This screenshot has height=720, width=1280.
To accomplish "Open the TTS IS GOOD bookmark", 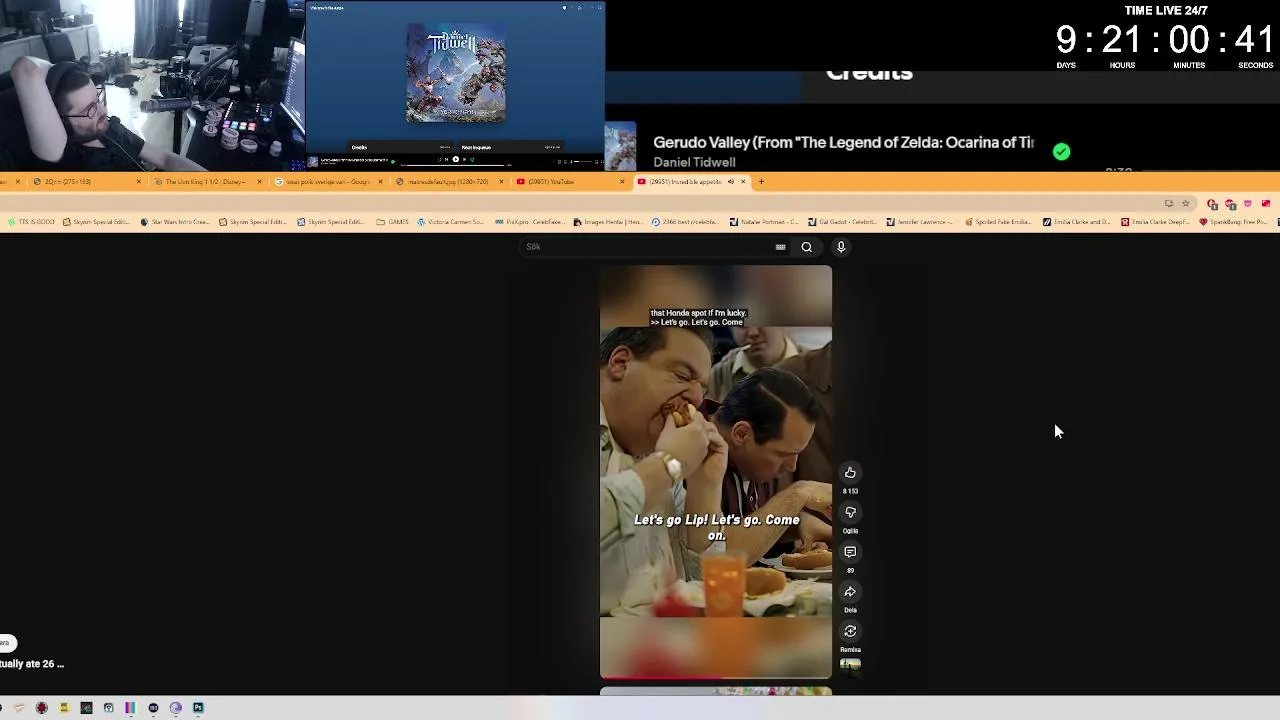I will [x=30, y=222].
